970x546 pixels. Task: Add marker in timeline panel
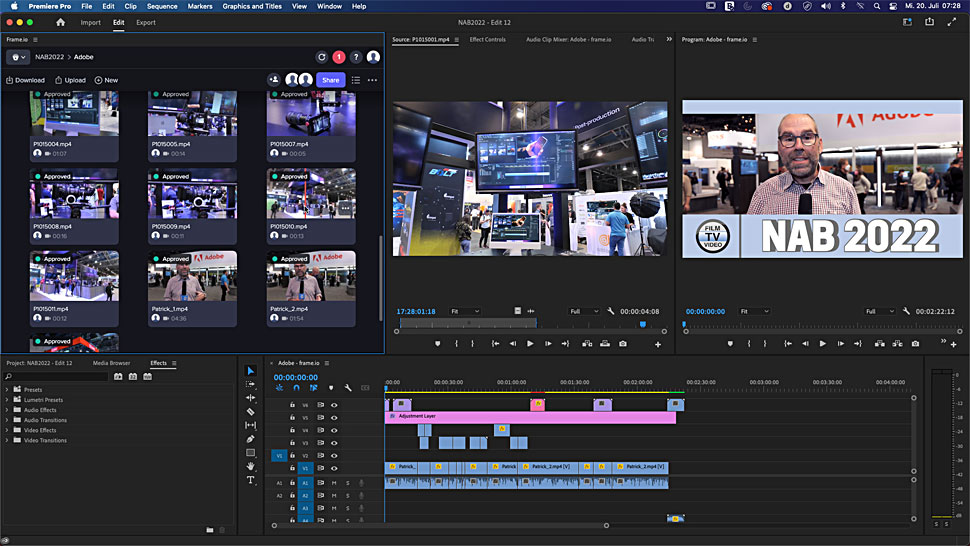(331, 388)
